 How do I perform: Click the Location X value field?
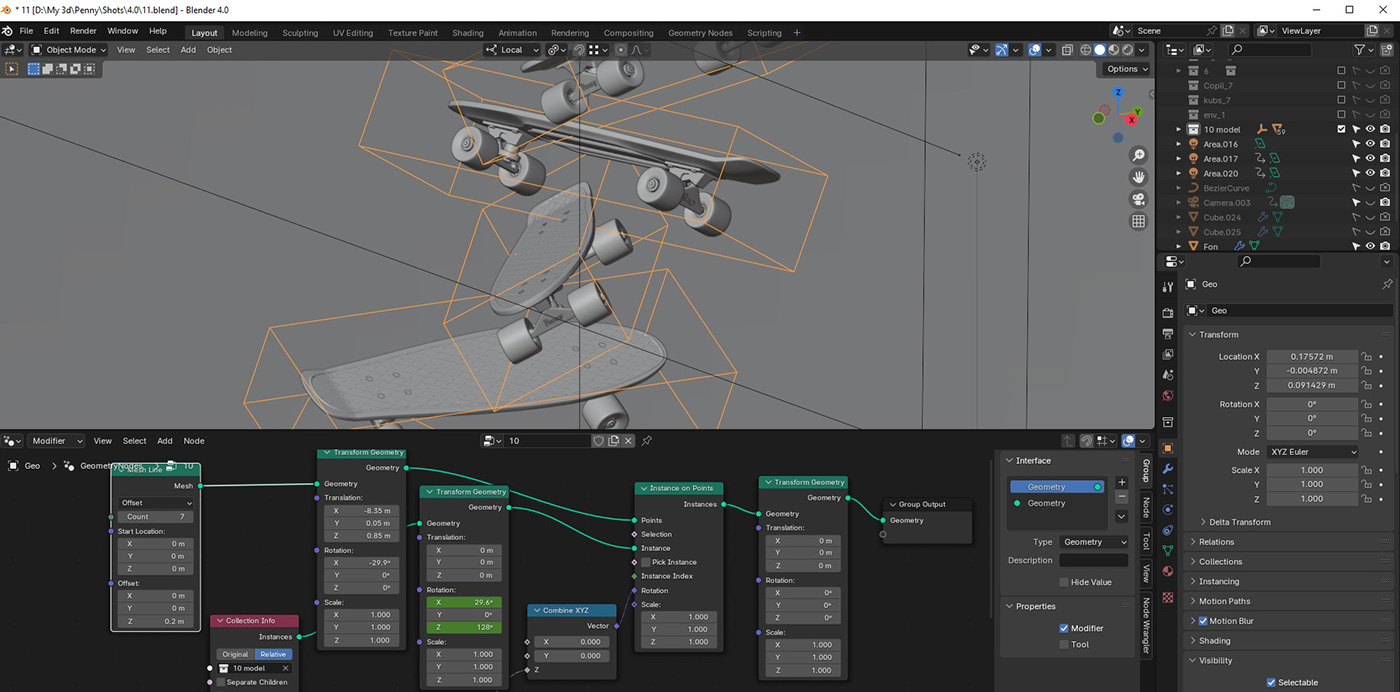coord(1311,356)
